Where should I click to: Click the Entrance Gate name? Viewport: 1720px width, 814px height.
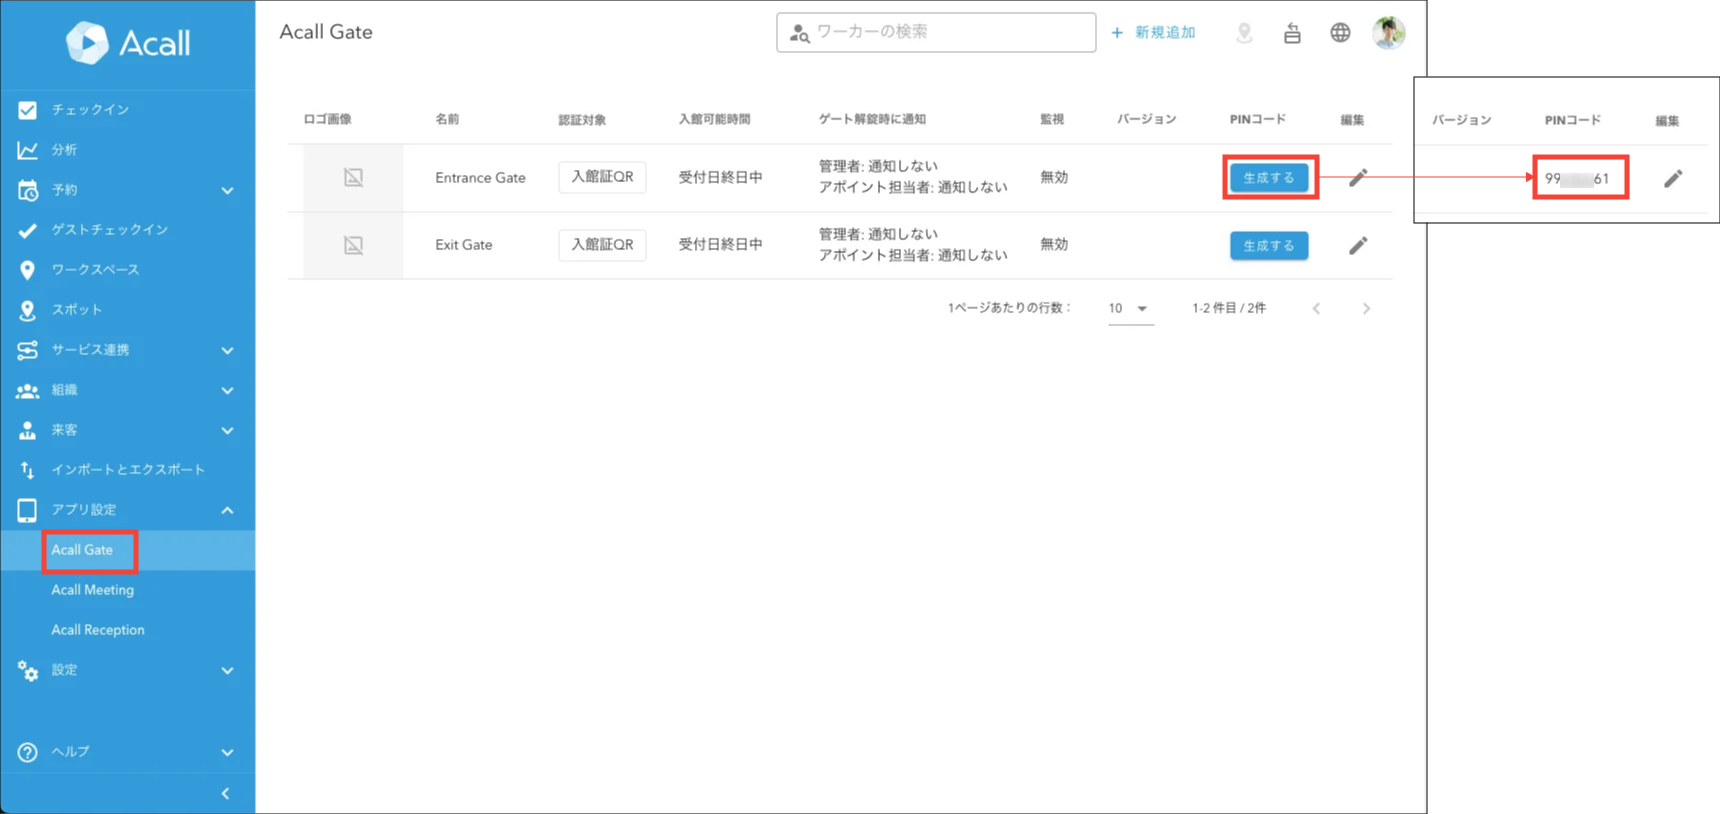pos(480,178)
